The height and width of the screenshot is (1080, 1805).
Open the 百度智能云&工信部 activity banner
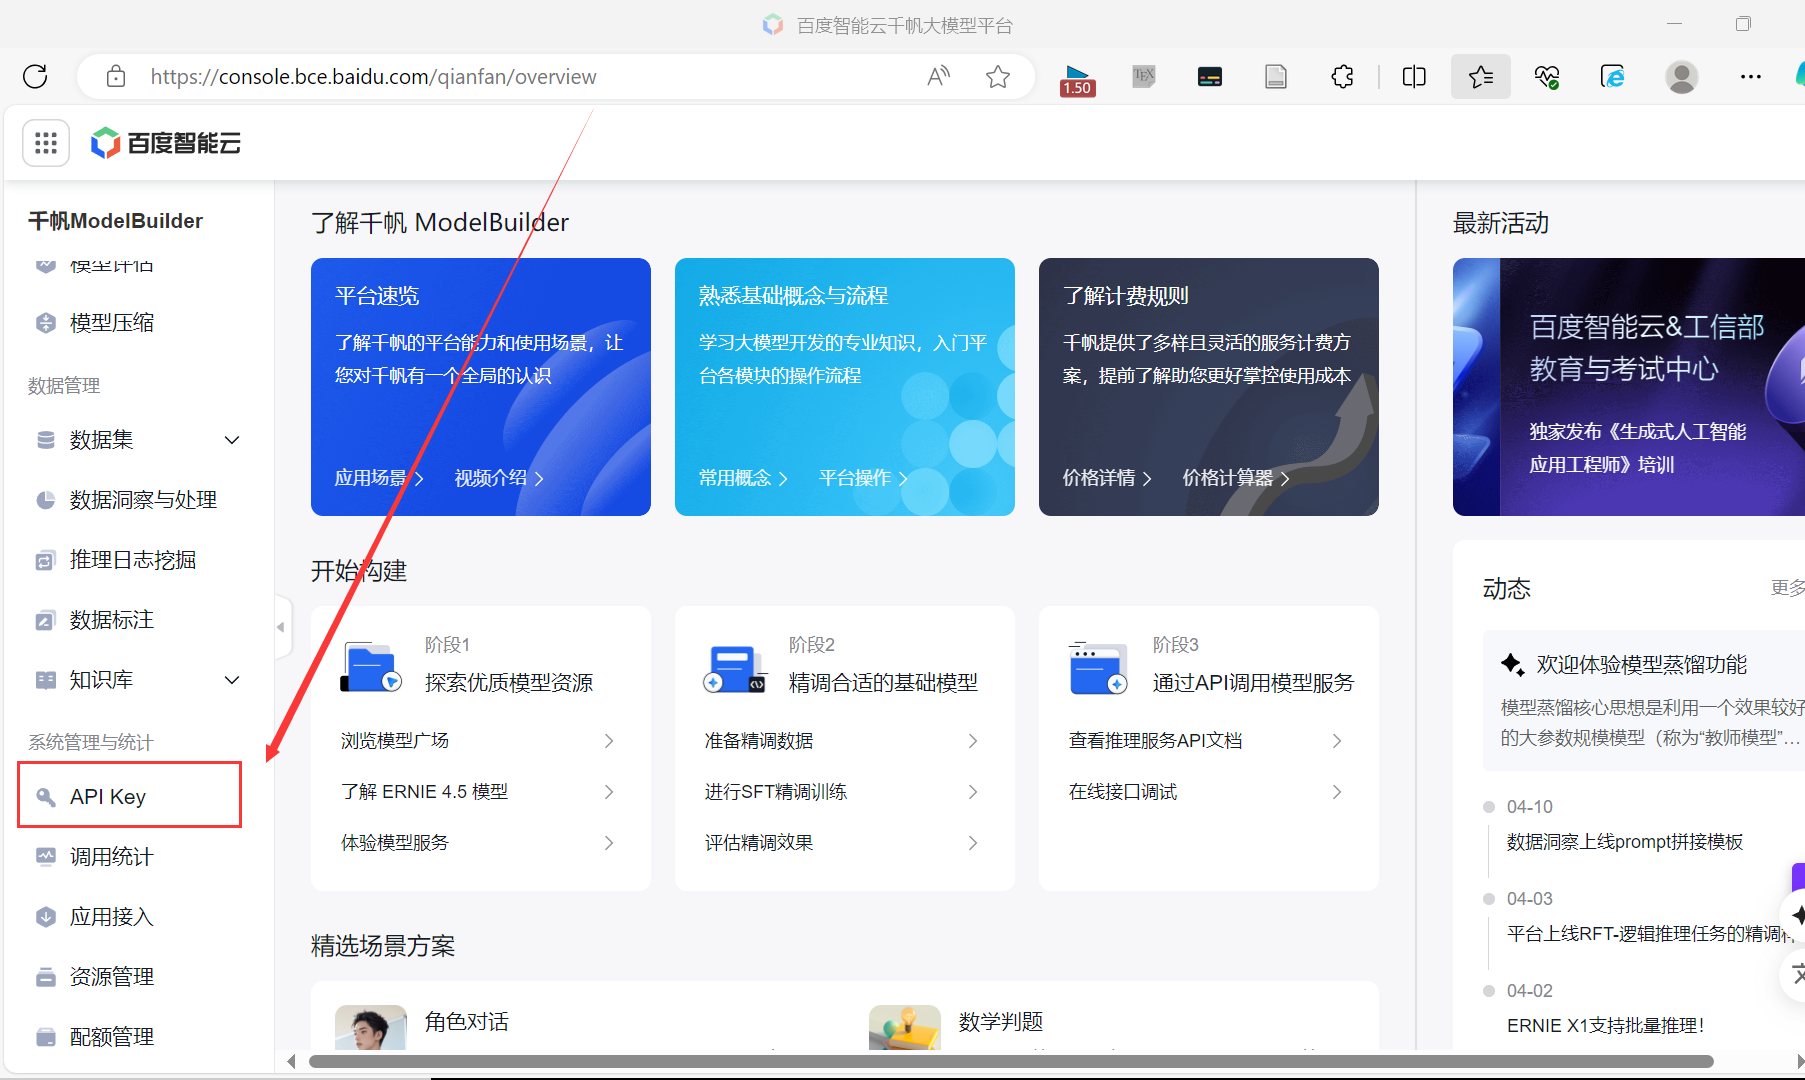(1628, 387)
